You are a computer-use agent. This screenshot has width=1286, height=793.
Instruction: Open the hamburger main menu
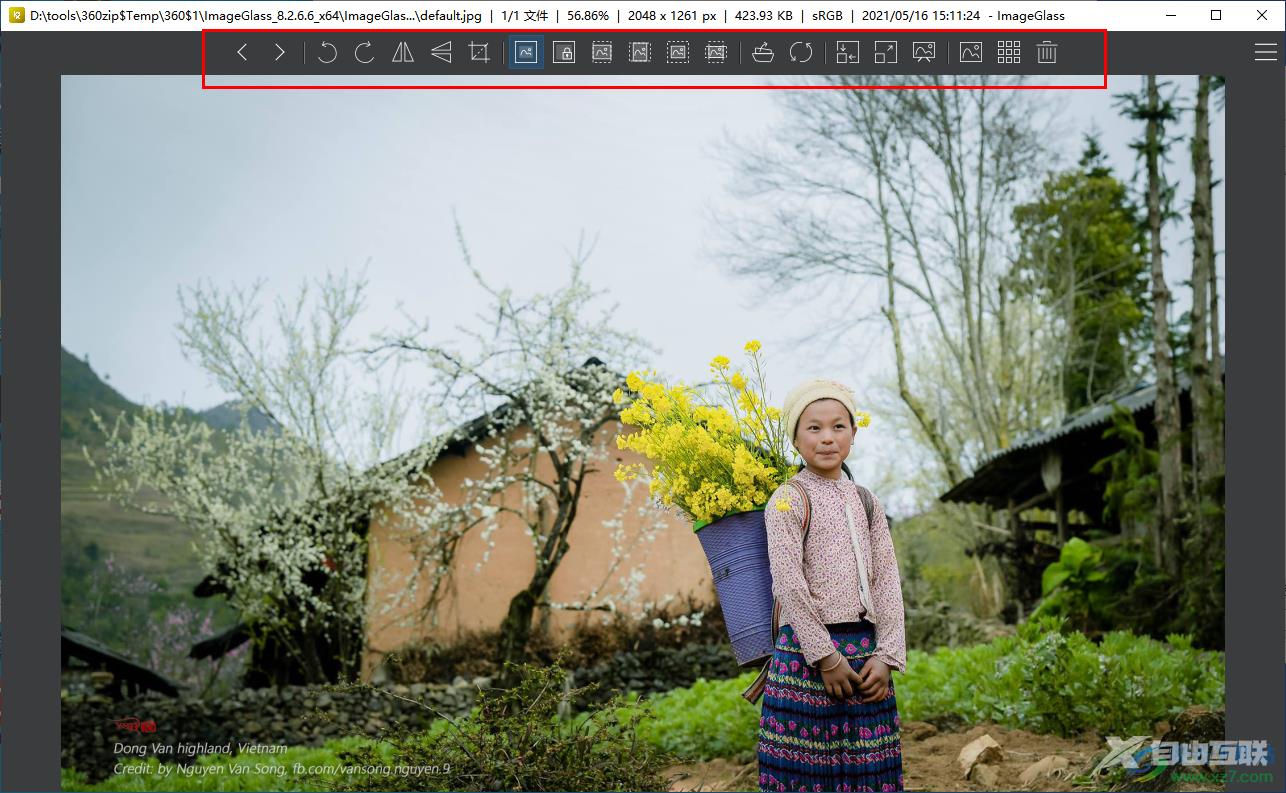1265,53
